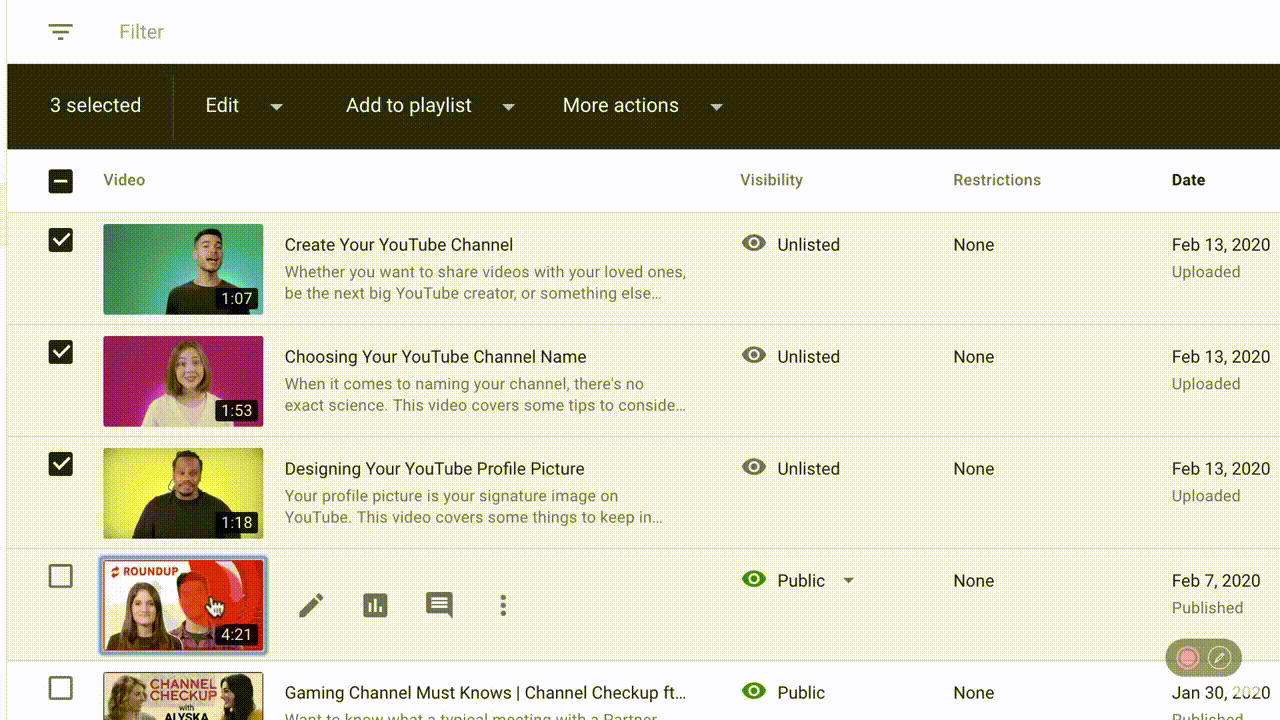Click 'Jan 30, 2020' date text
This screenshot has height=720, width=1280.
1220,693
